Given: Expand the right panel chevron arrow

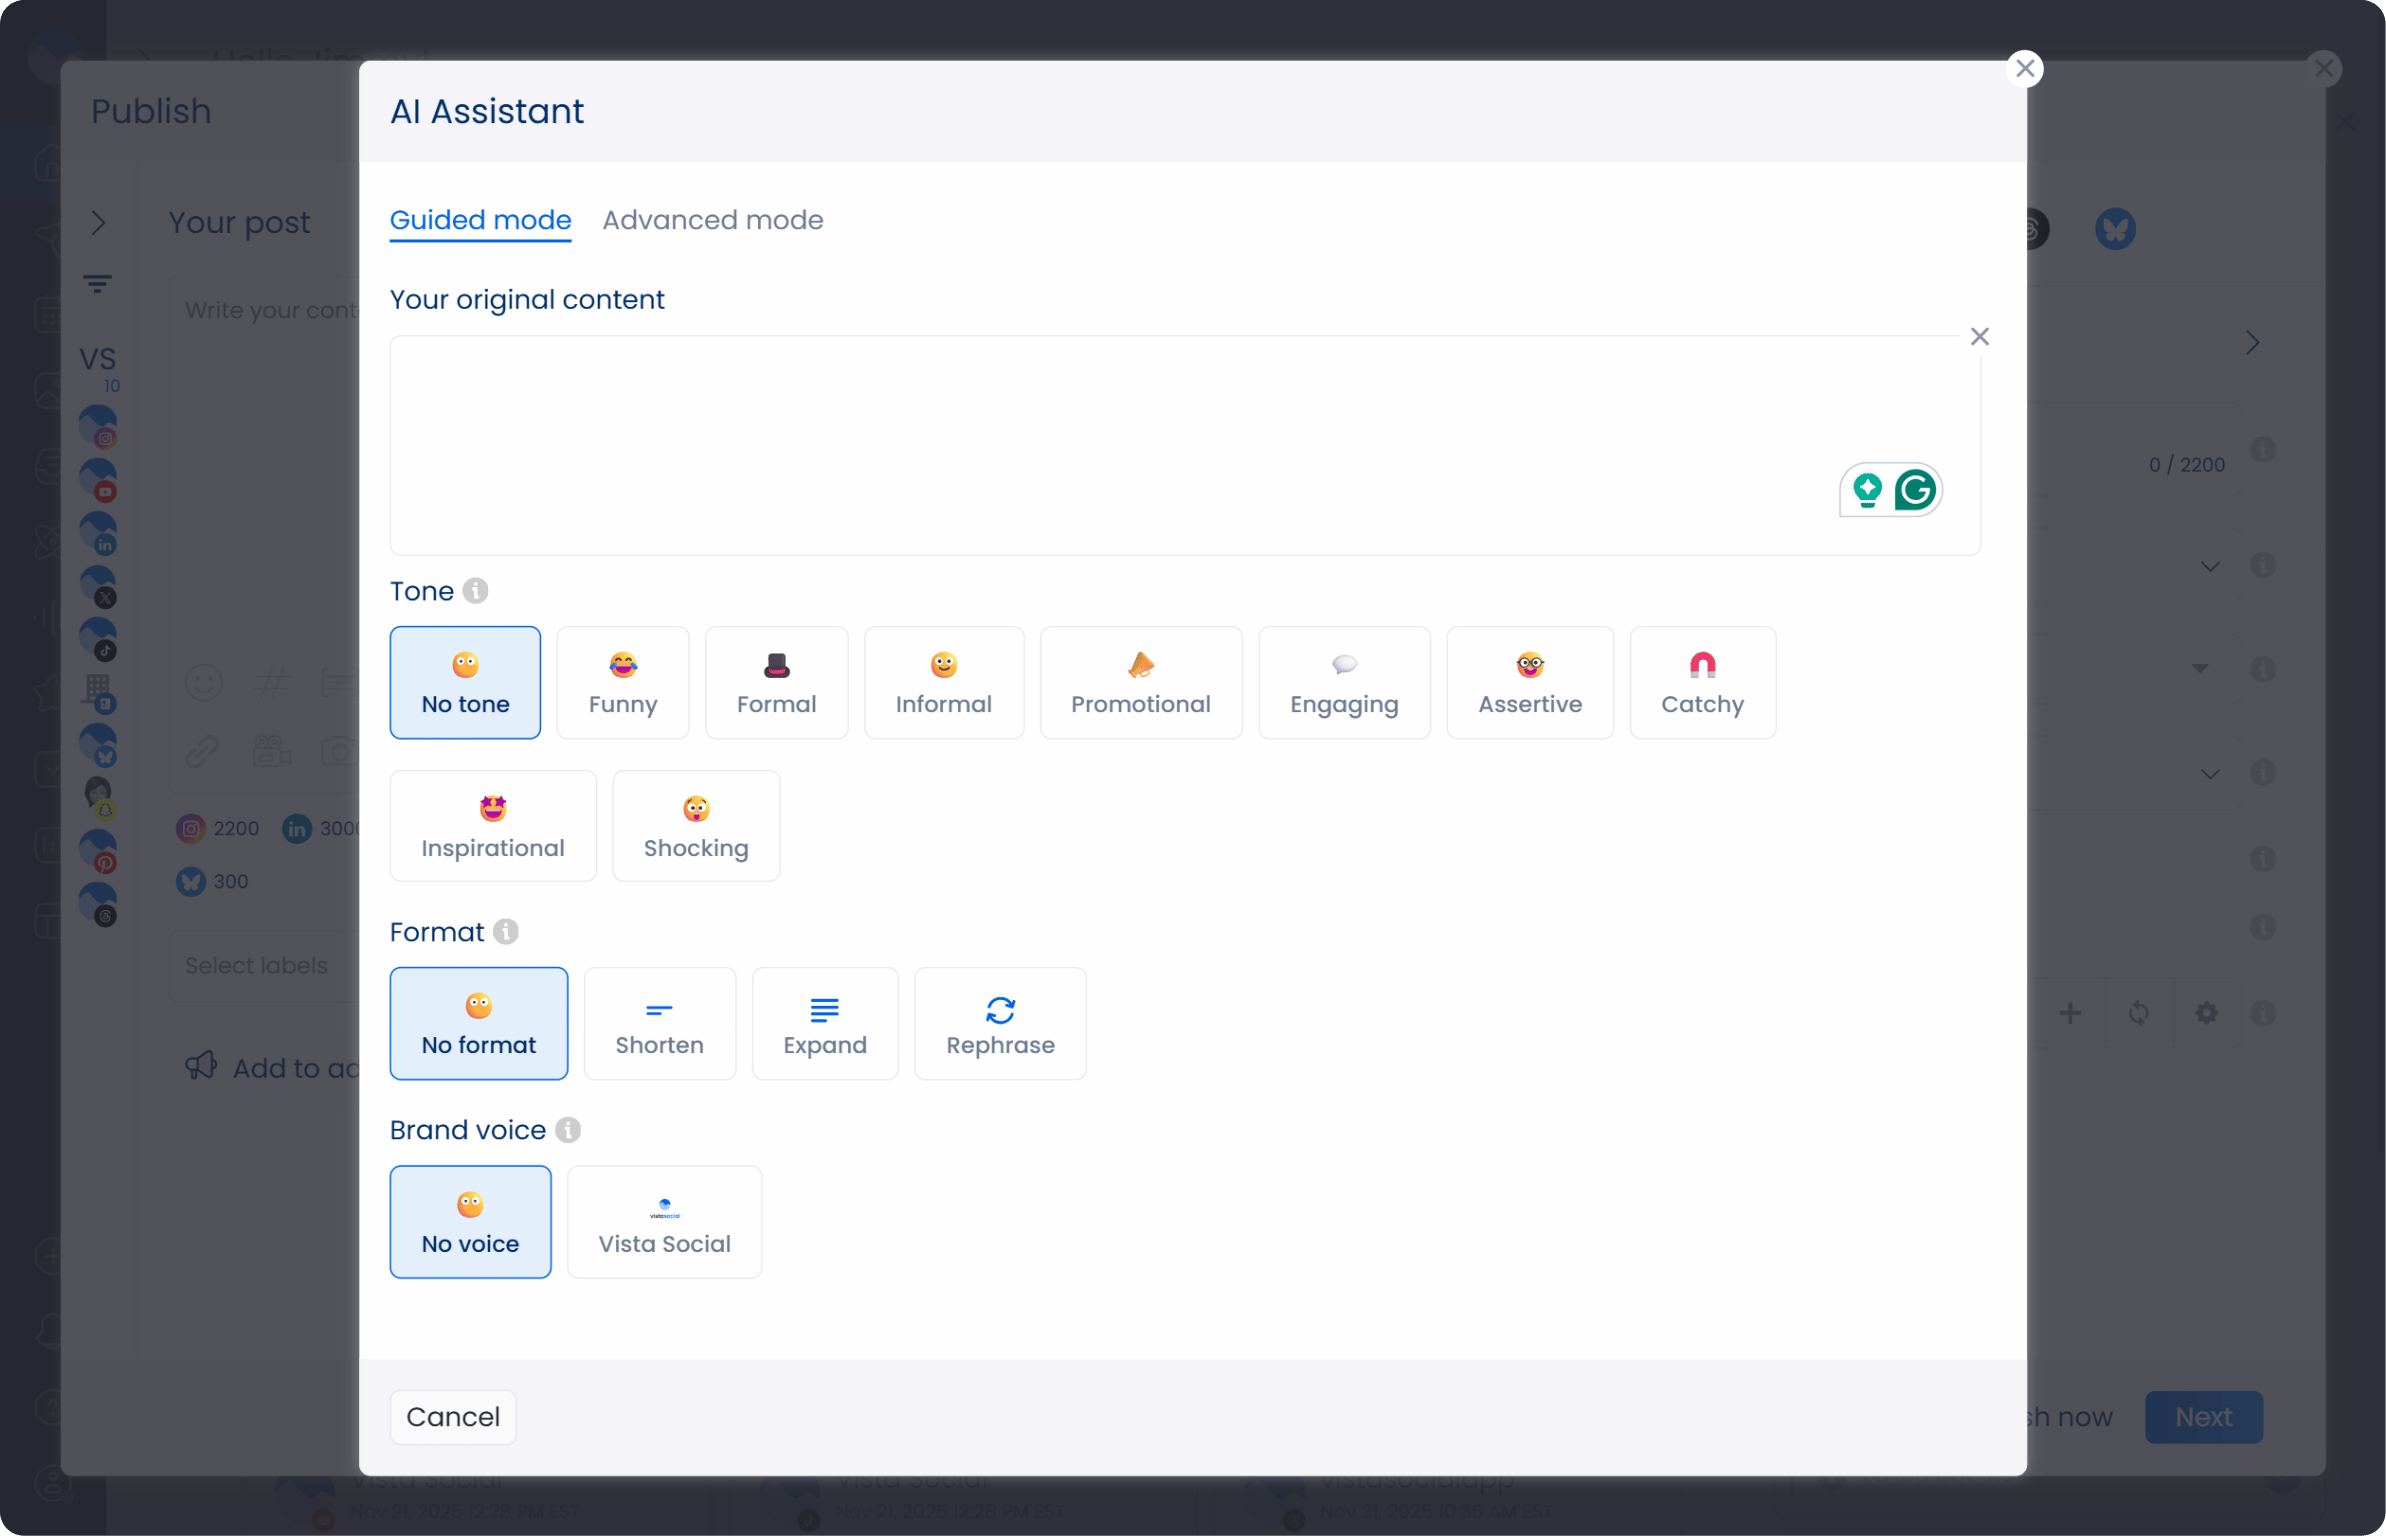Looking at the screenshot, I should click(2252, 343).
